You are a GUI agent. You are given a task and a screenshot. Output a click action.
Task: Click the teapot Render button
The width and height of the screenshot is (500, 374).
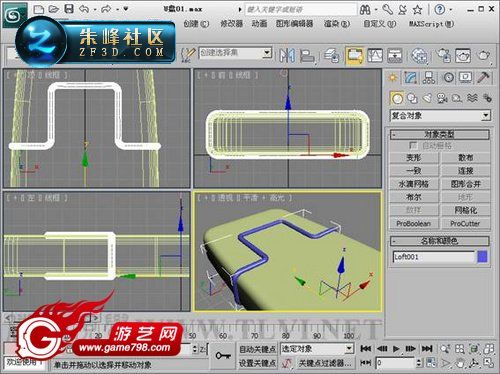483,55
